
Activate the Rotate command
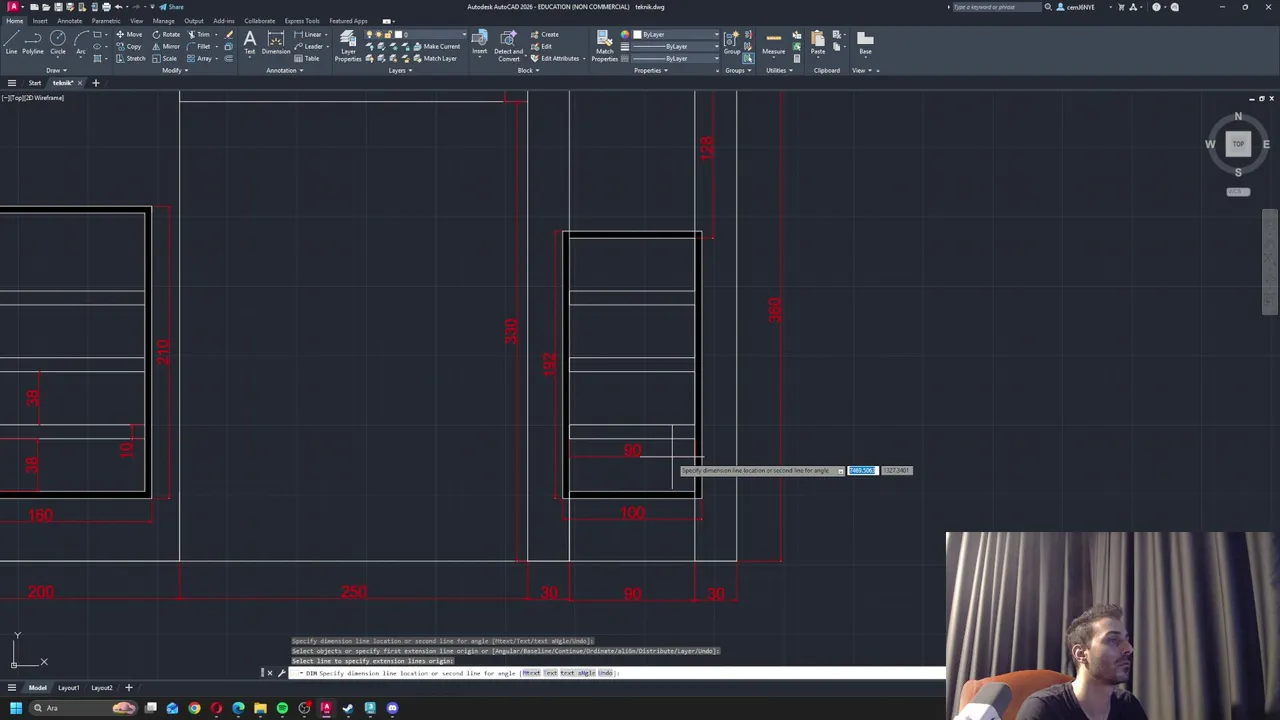point(166,34)
